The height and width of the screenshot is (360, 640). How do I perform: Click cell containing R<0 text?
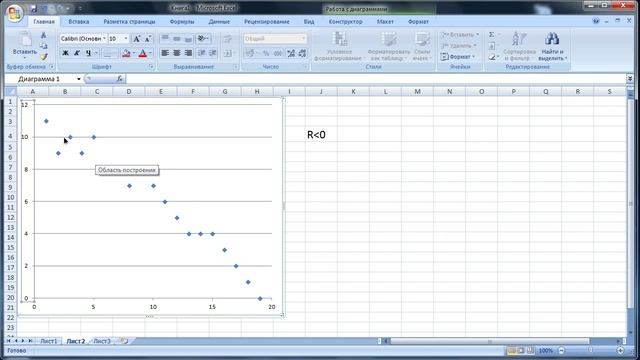[x=321, y=135]
